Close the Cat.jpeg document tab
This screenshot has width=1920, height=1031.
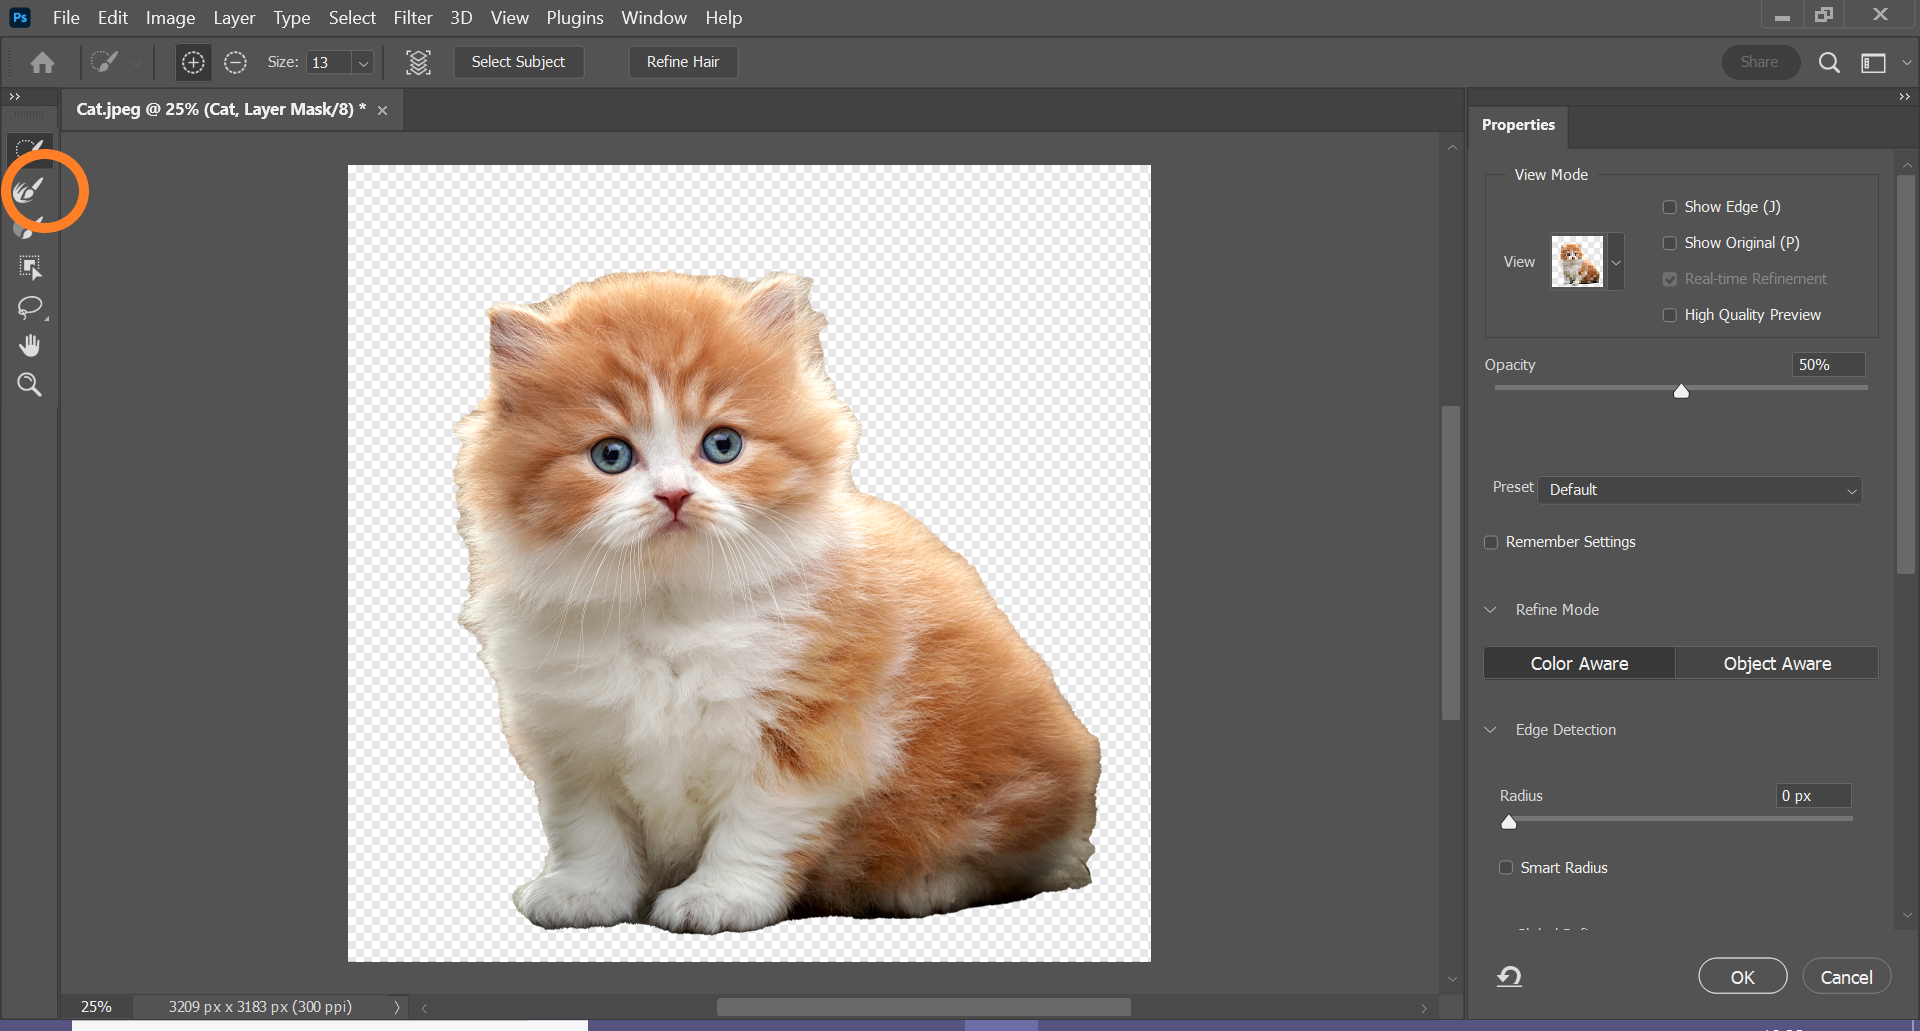click(x=382, y=110)
